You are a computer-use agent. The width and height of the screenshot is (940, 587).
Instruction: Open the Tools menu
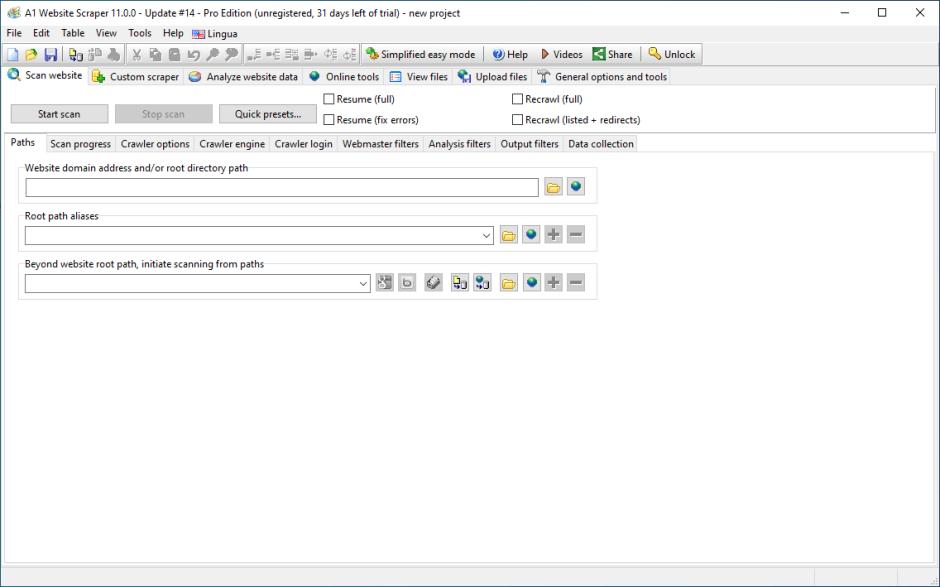tap(140, 33)
